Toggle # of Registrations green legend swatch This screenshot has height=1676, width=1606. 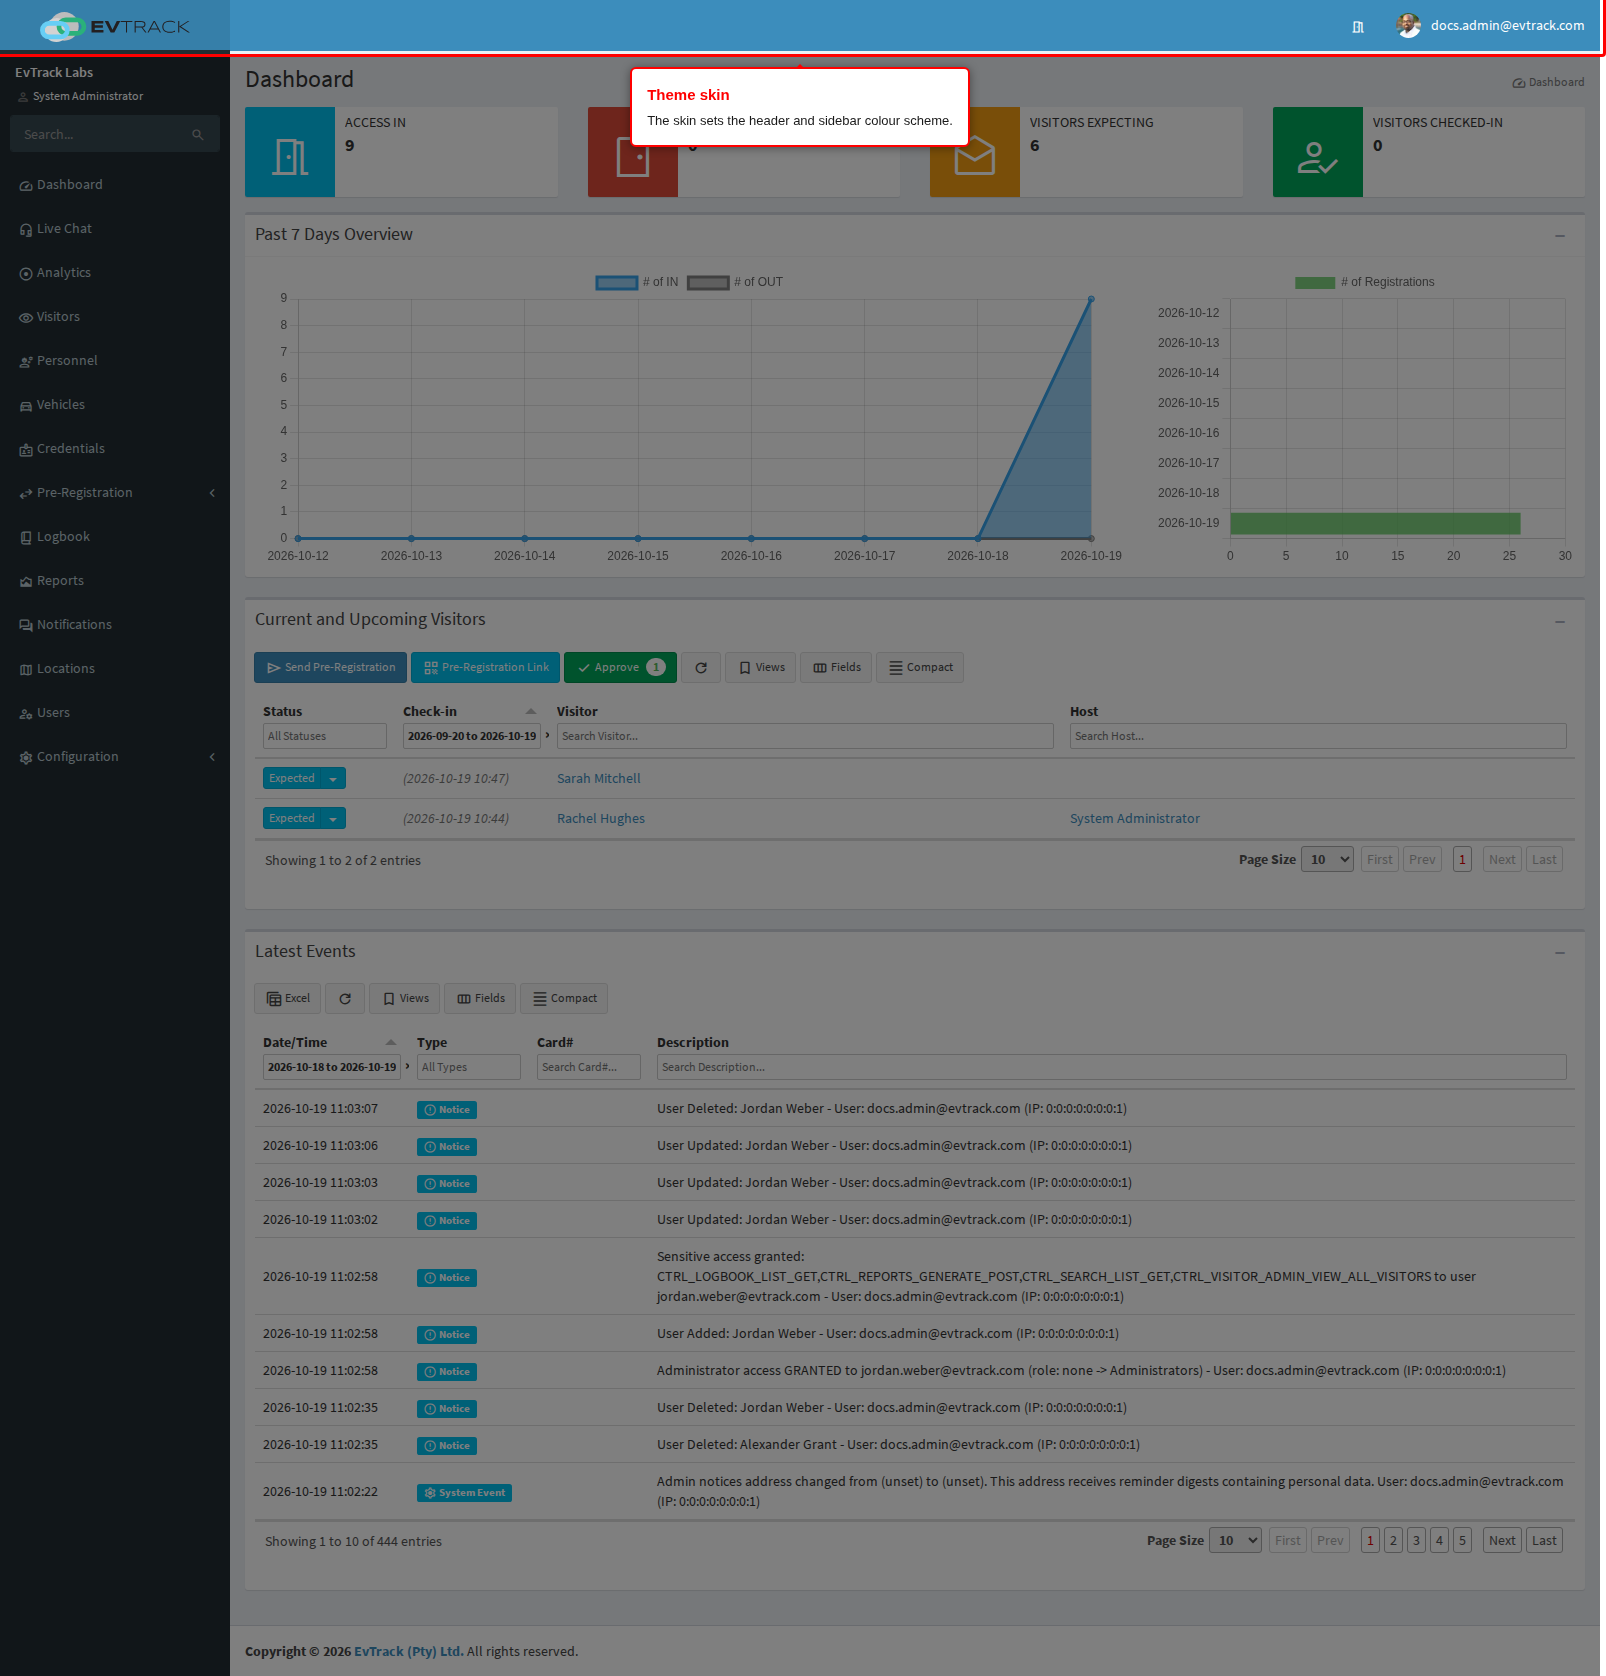click(1315, 283)
